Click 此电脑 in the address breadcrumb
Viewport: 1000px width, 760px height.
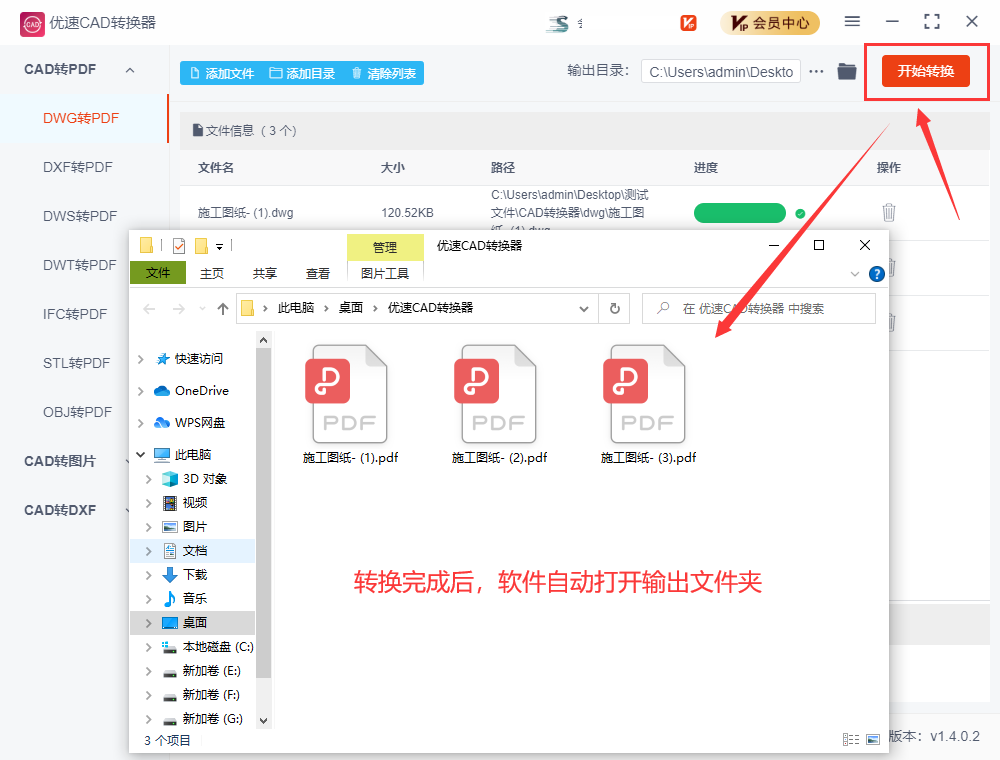[x=296, y=308]
